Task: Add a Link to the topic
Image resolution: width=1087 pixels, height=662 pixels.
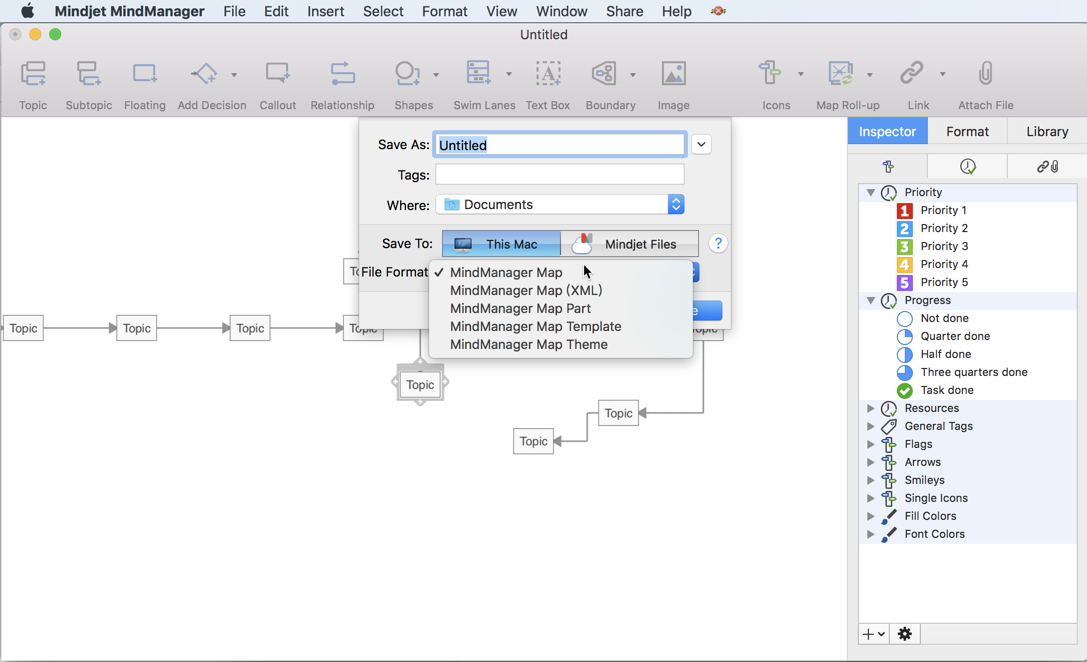Action: click(912, 73)
